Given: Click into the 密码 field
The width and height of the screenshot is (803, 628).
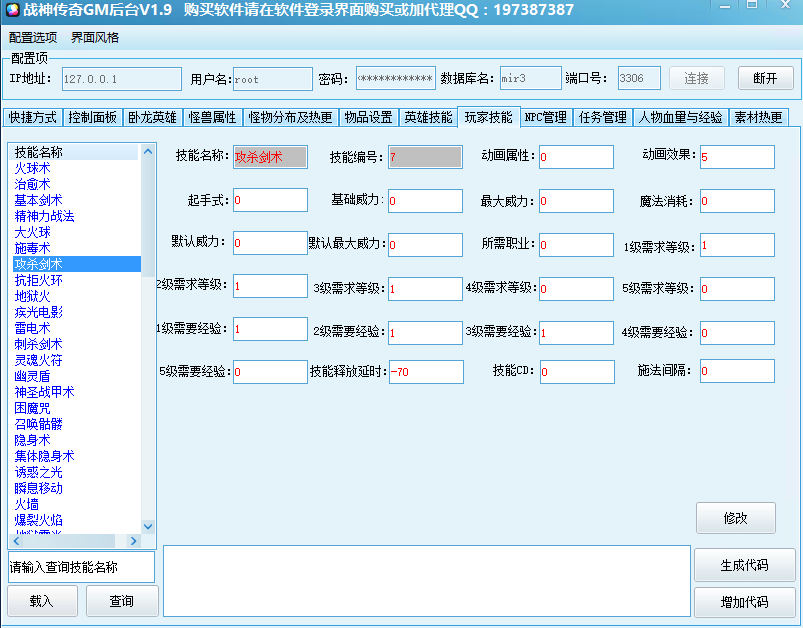Looking at the screenshot, I should [x=396, y=78].
